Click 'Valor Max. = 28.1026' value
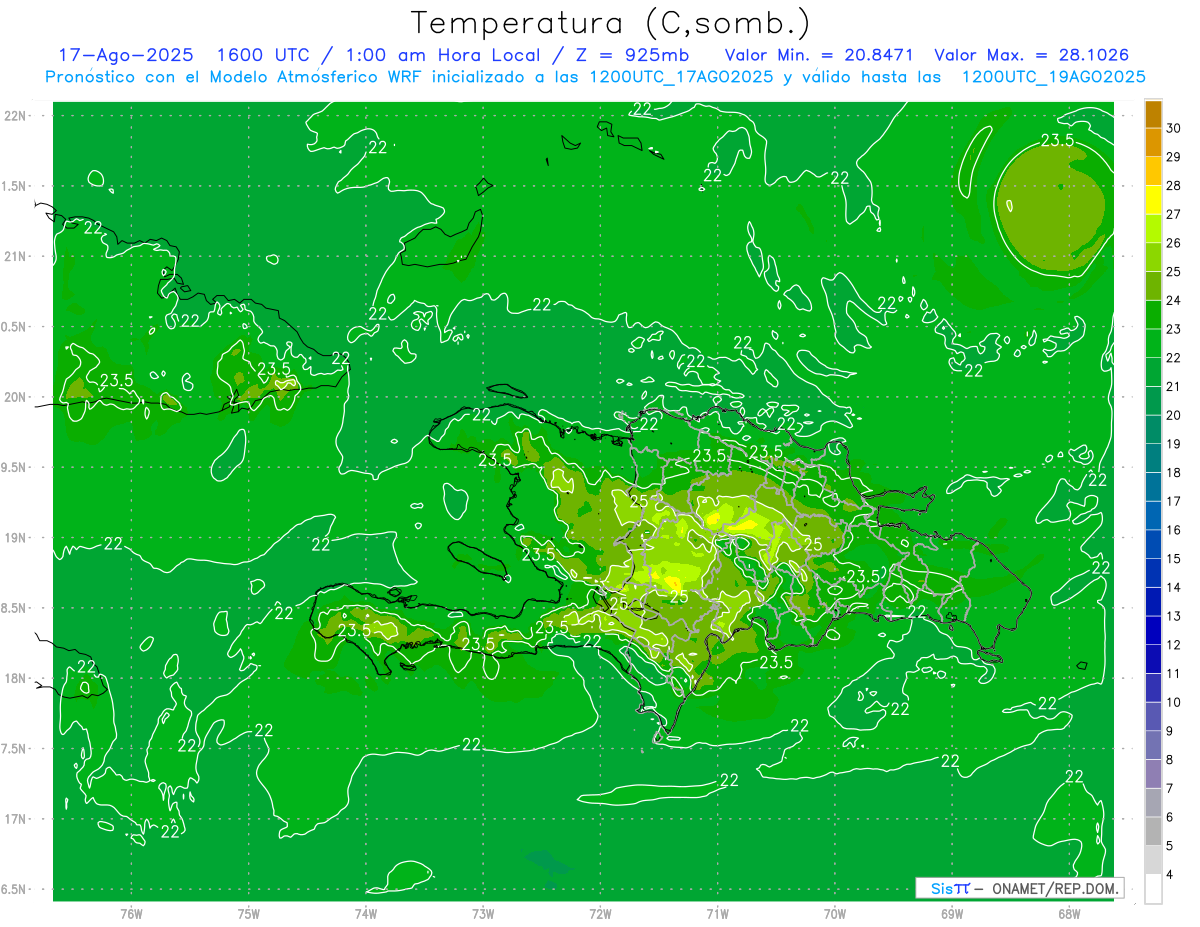 1030,55
